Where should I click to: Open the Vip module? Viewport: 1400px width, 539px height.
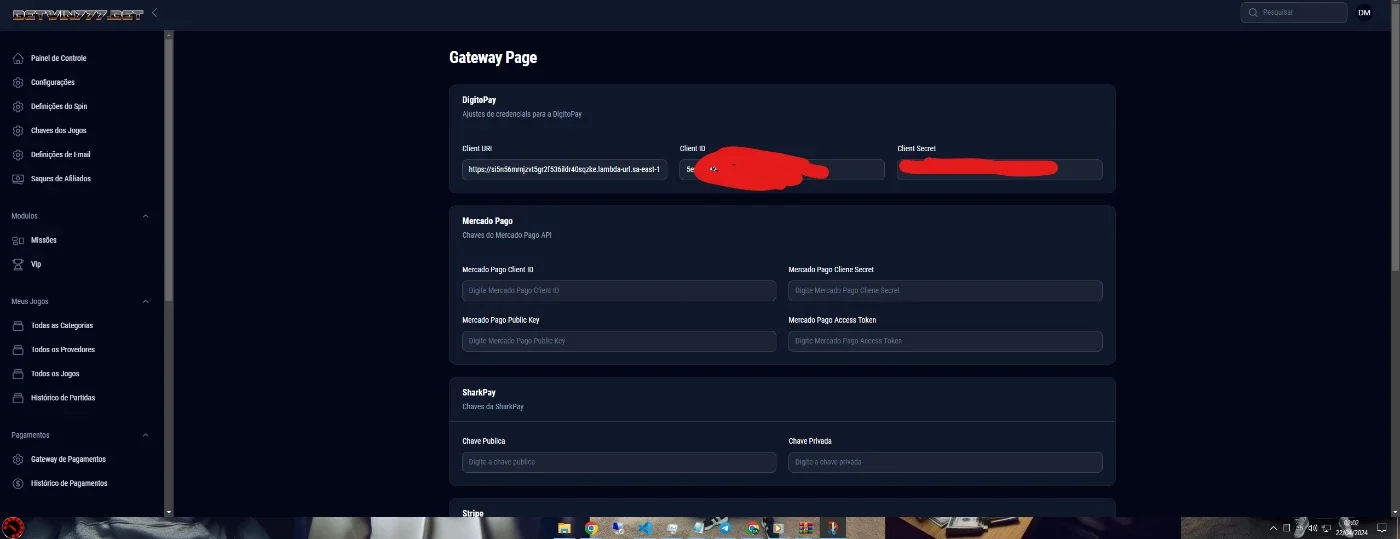point(36,264)
